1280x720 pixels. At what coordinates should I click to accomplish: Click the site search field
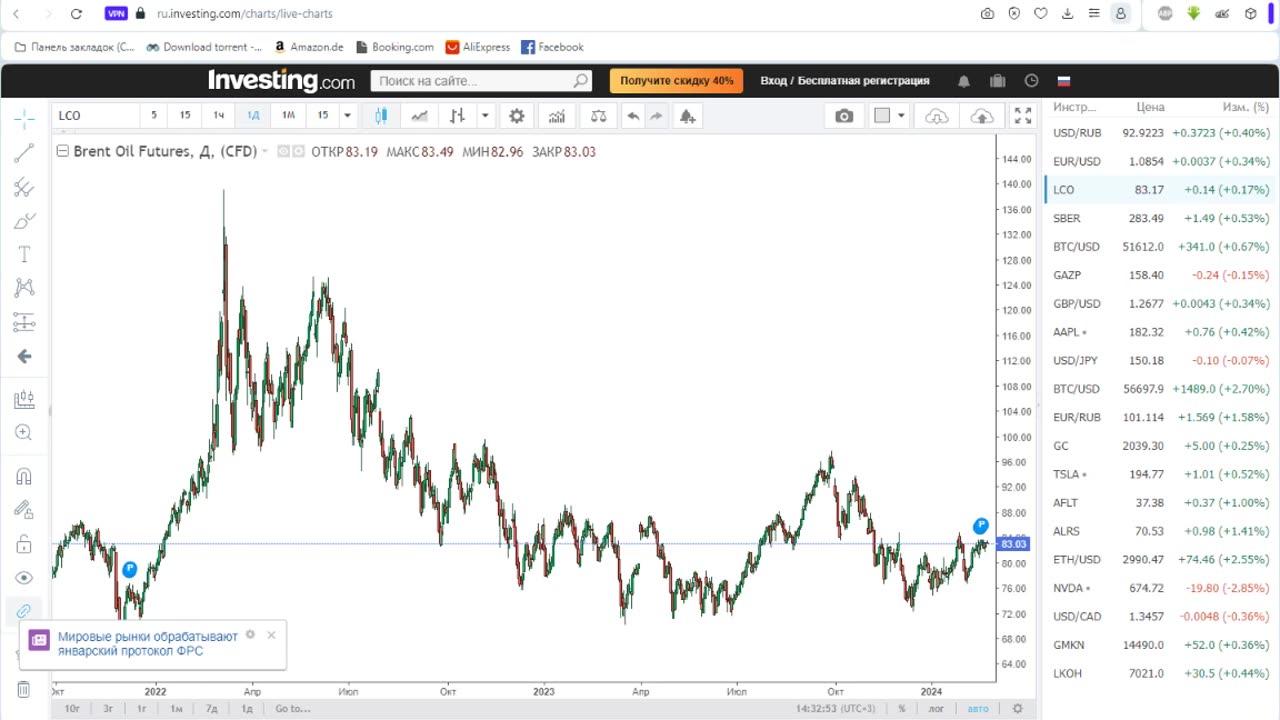click(481, 81)
